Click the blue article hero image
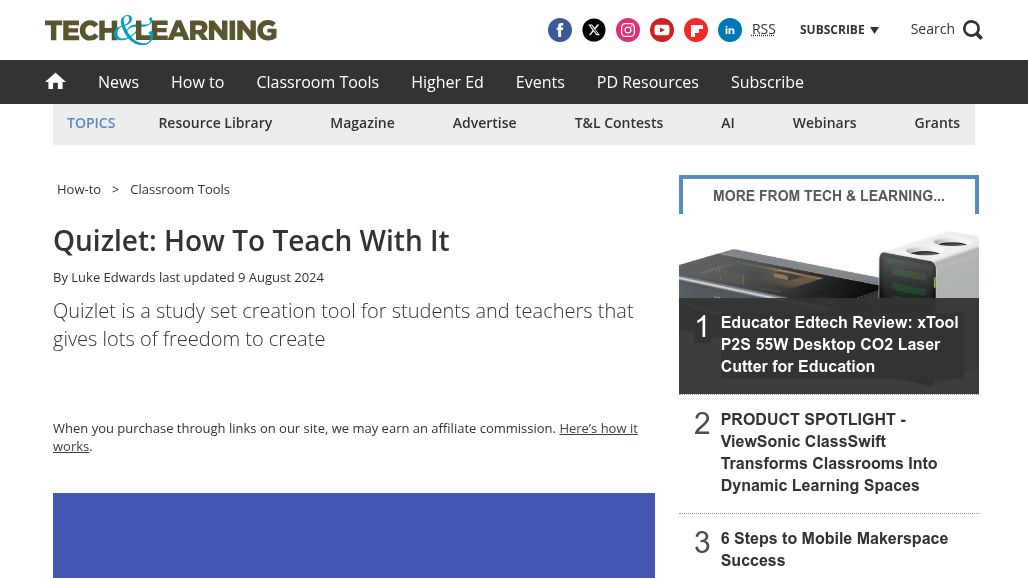 [x=354, y=535]
